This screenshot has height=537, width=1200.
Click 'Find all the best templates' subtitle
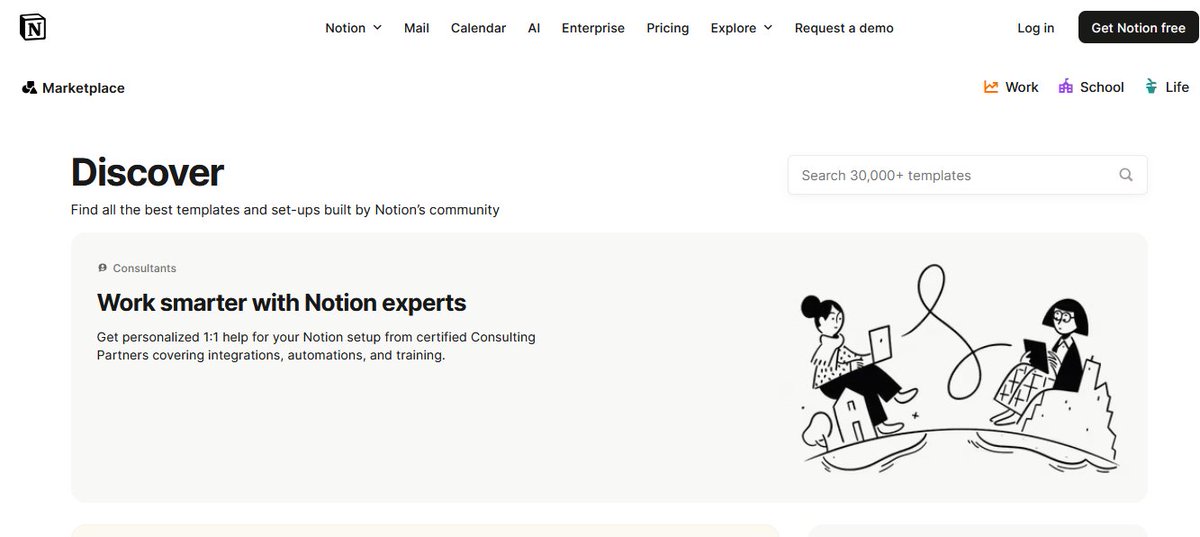click(x=285, y=210)
